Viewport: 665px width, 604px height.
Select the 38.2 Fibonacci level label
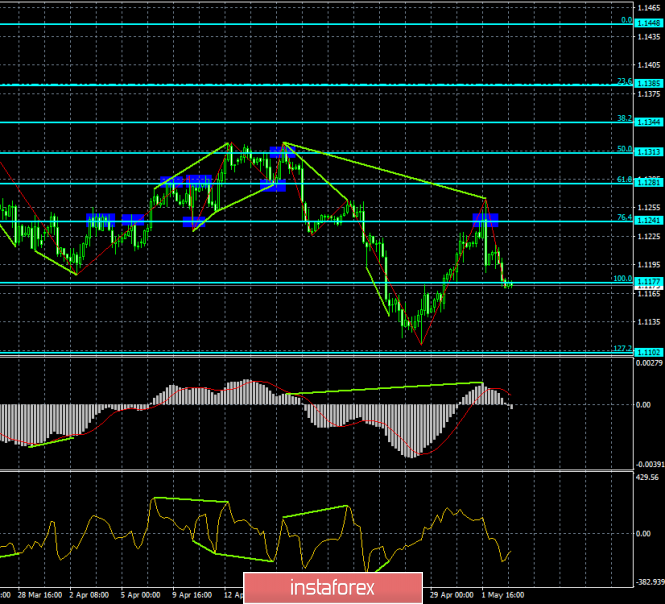625,118
